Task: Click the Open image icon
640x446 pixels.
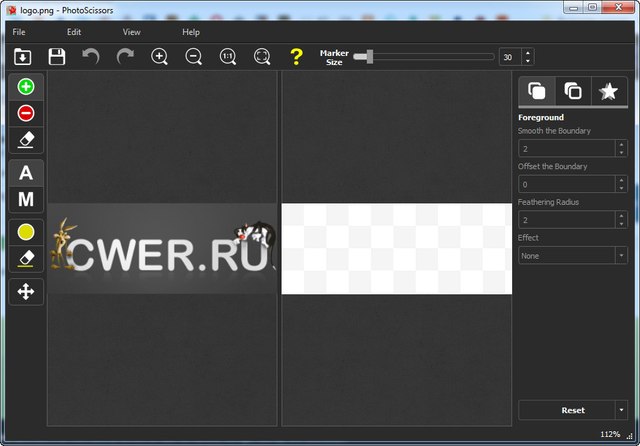Action: (x=23, y=57)
